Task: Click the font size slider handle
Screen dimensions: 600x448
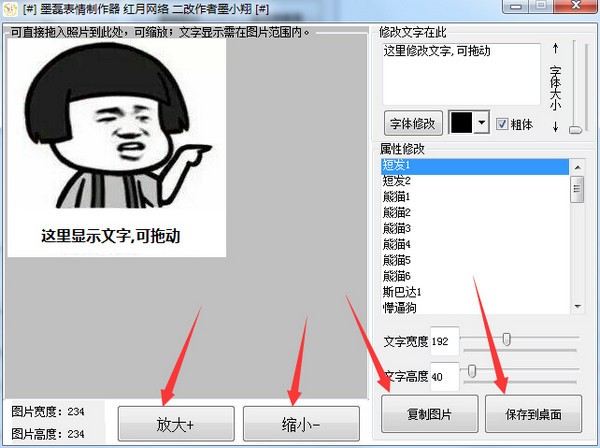Action: [x=575, y=130]
